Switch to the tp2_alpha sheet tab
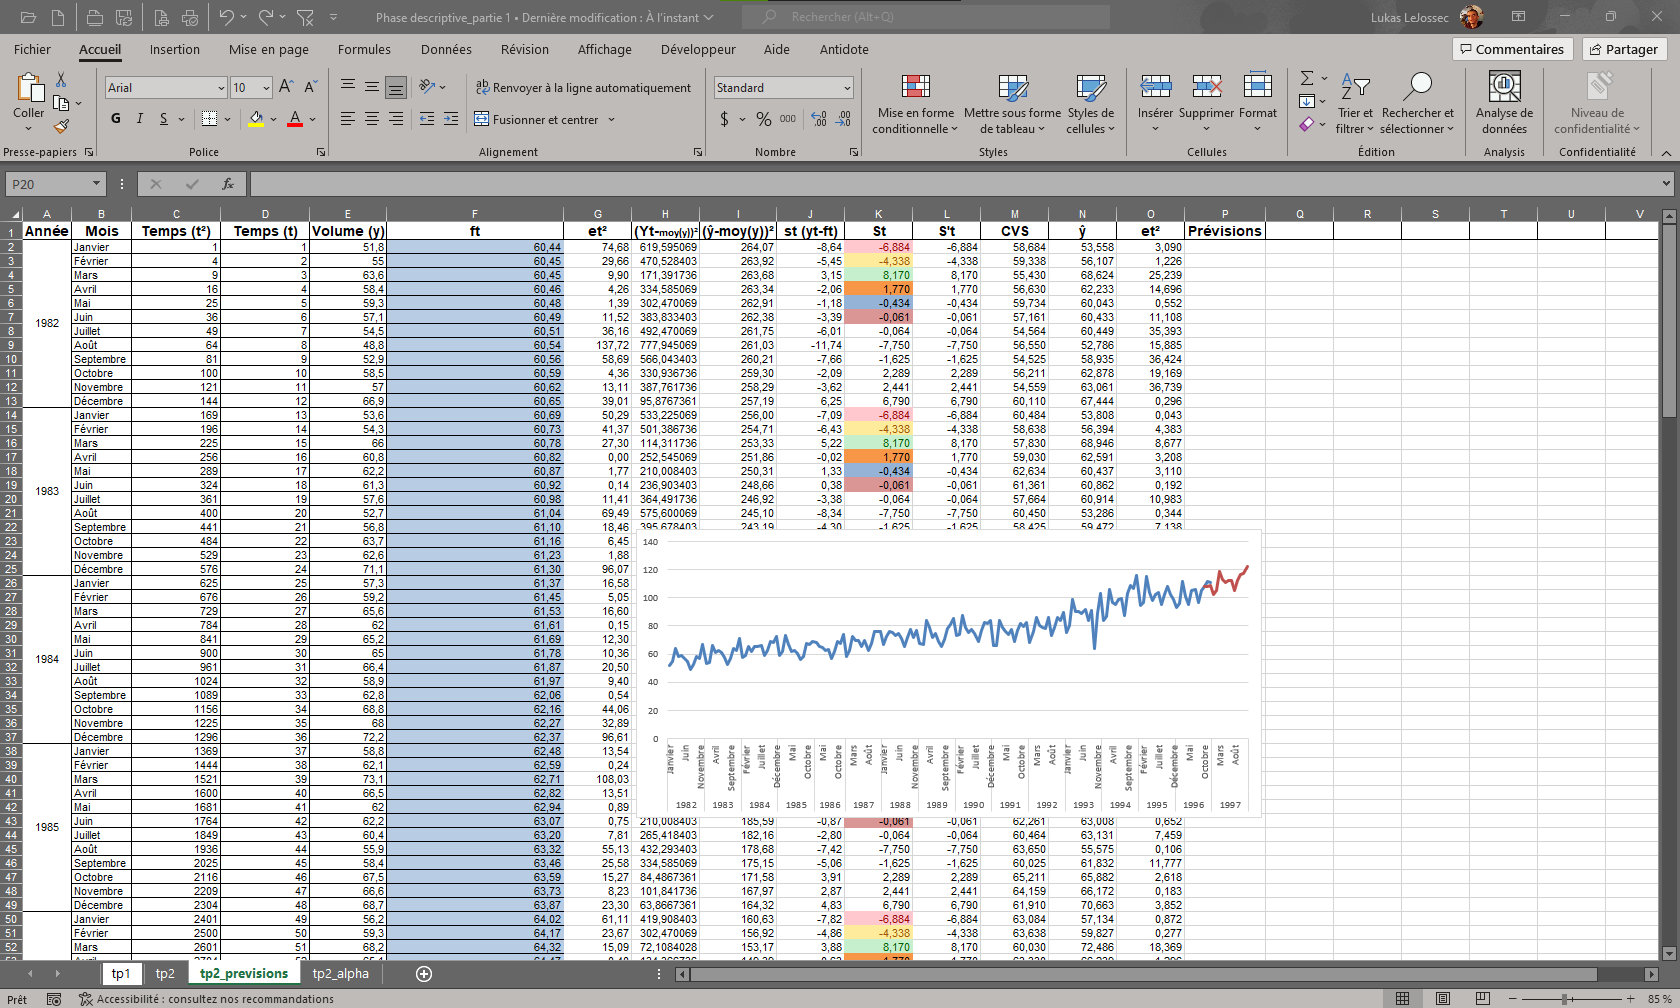1680x1008 pixels. click(x=340, y=974)
